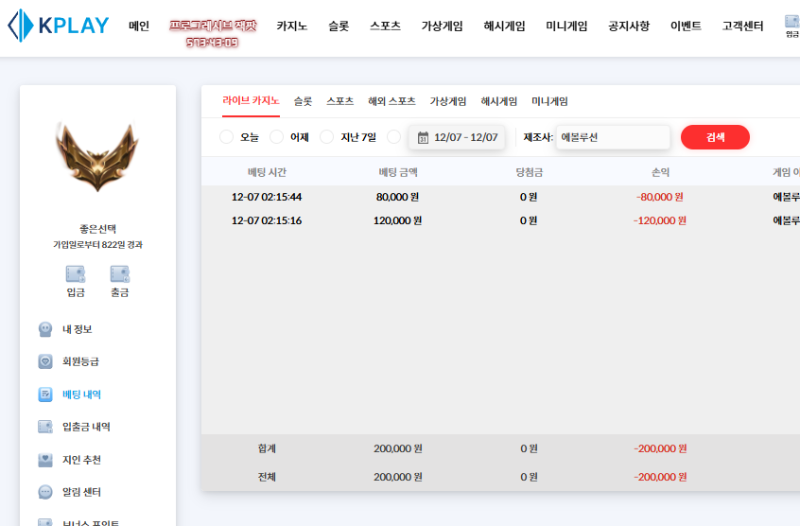
Task: Open the 12/07 - 12/07 date range picker
Action: coord(457,137)
